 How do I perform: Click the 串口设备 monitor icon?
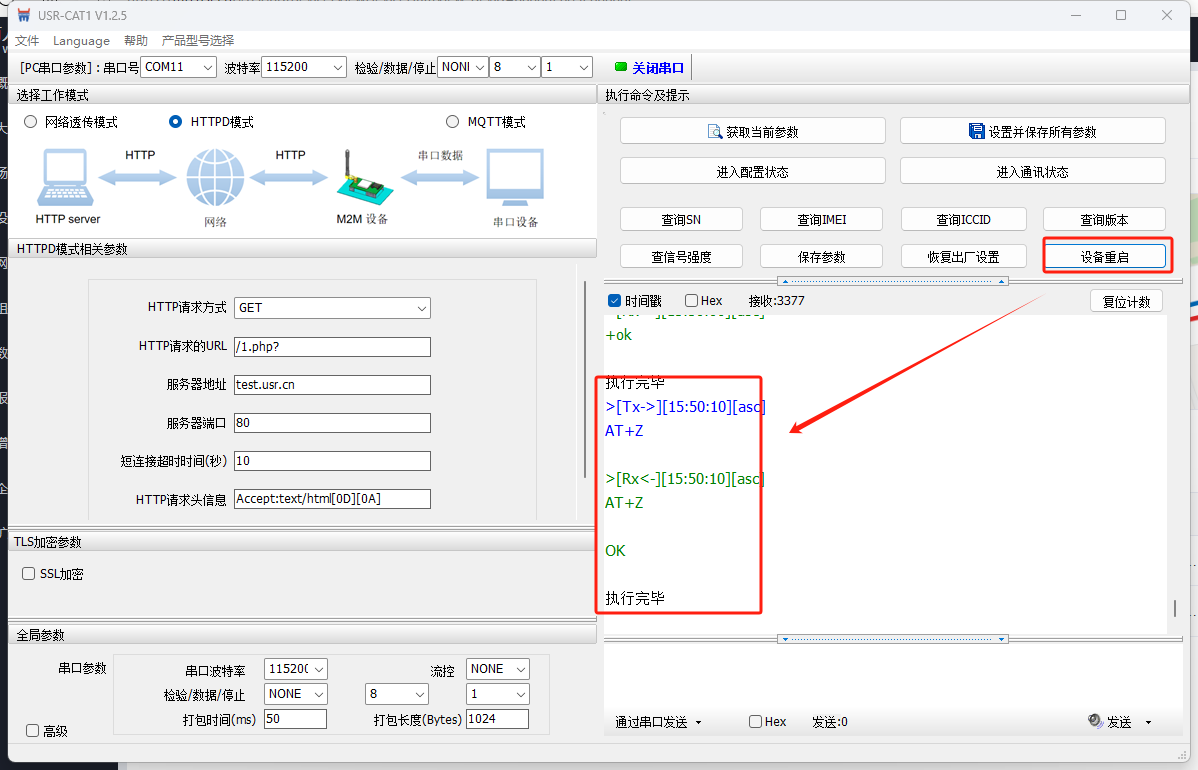(515, 178)
